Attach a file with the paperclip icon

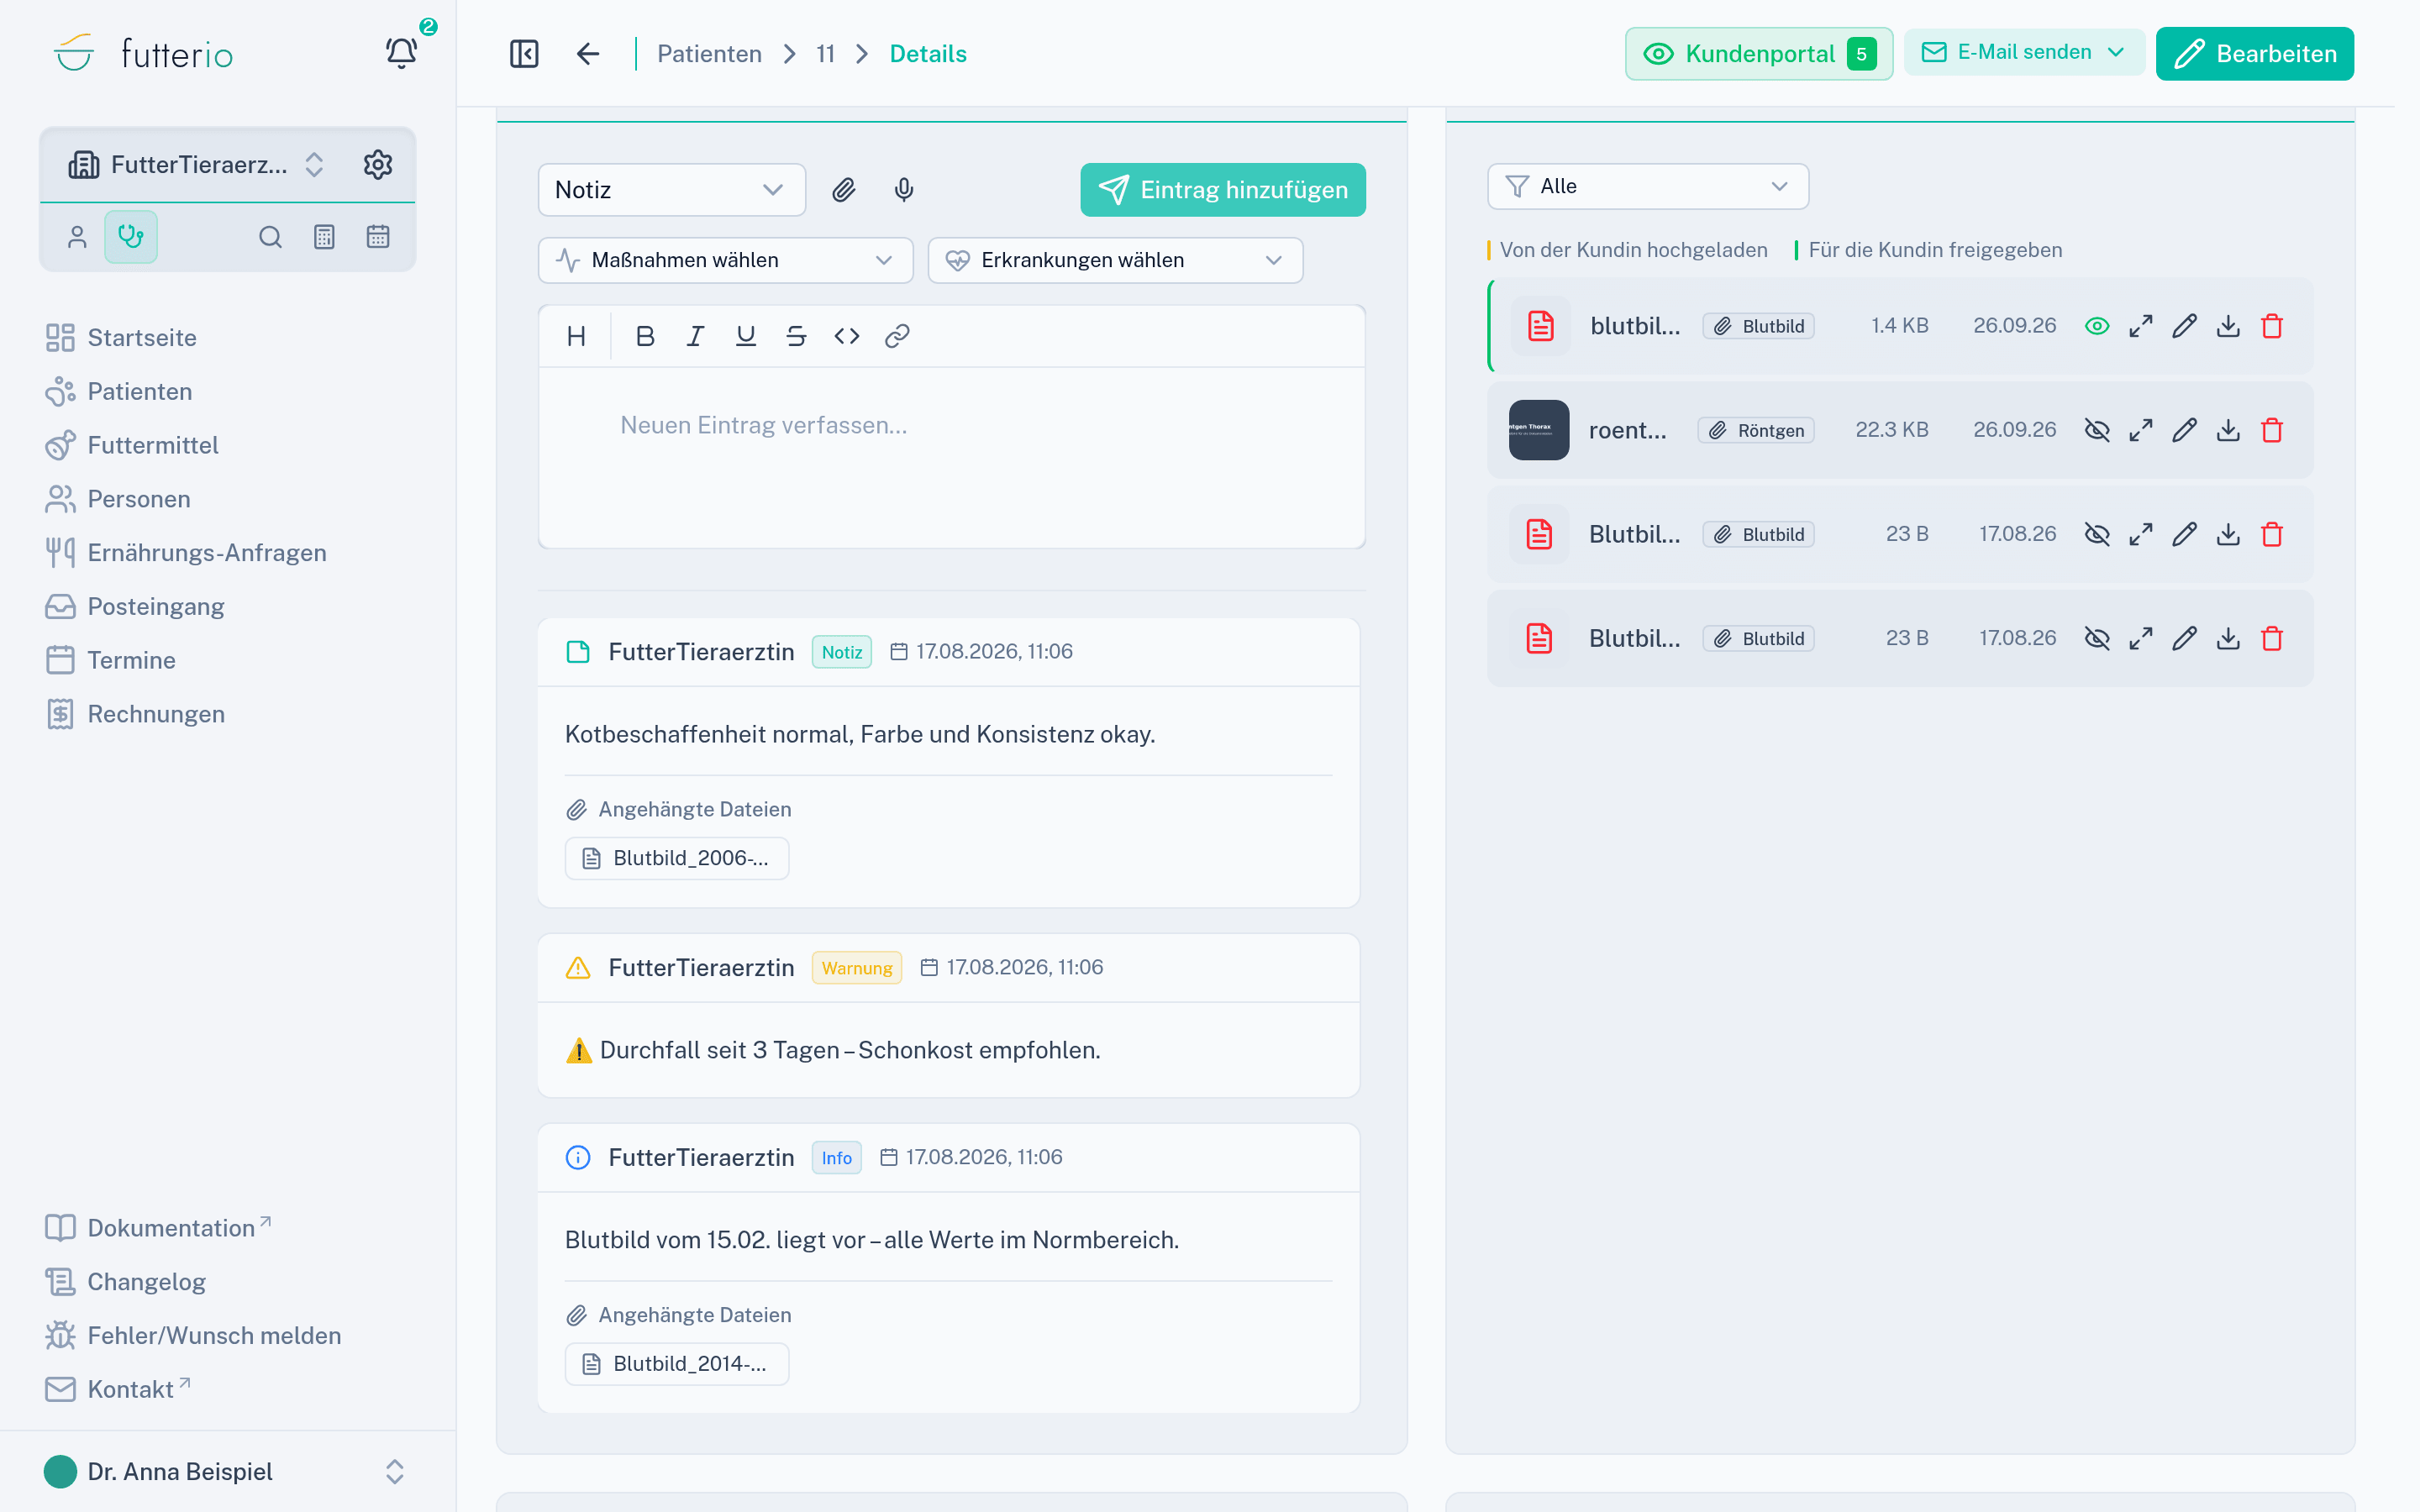844,190
